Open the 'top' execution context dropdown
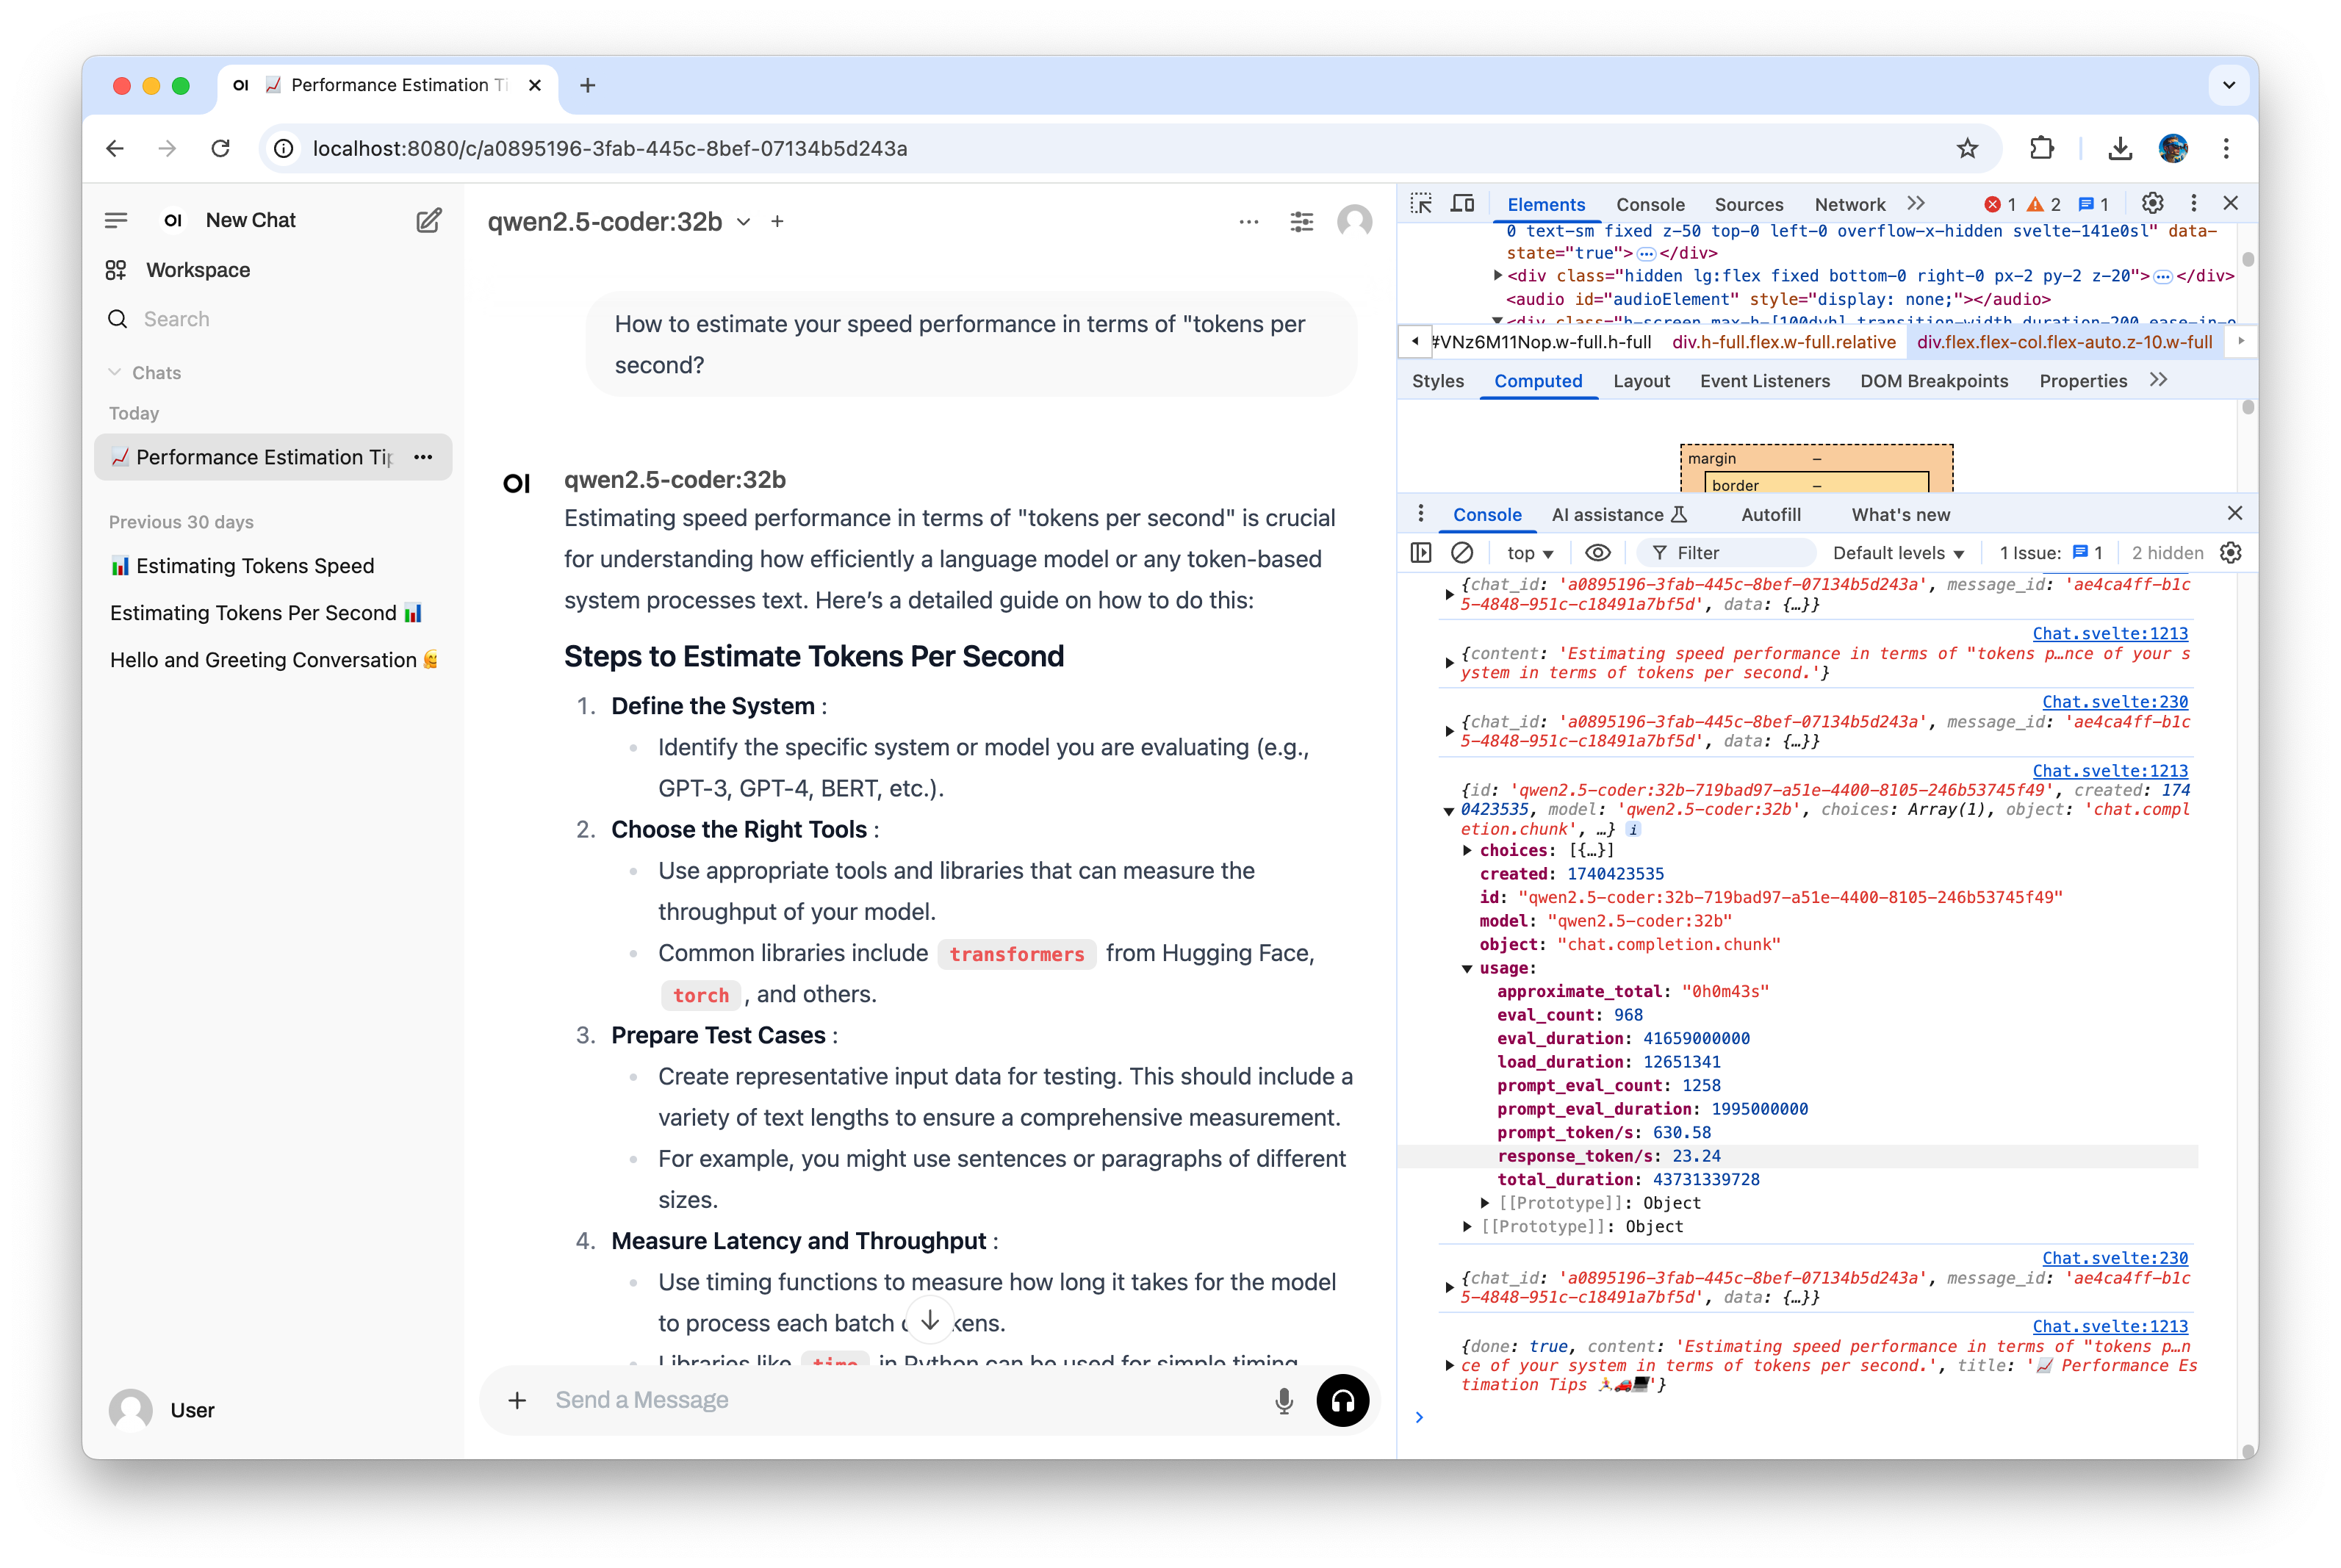This screenshot has height=1568, width=2341. coord(1530,552)
